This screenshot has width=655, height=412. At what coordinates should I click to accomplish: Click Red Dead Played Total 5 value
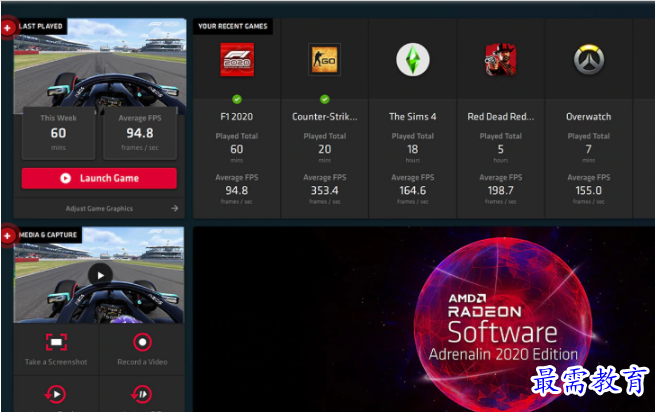(x=500, y=149)
